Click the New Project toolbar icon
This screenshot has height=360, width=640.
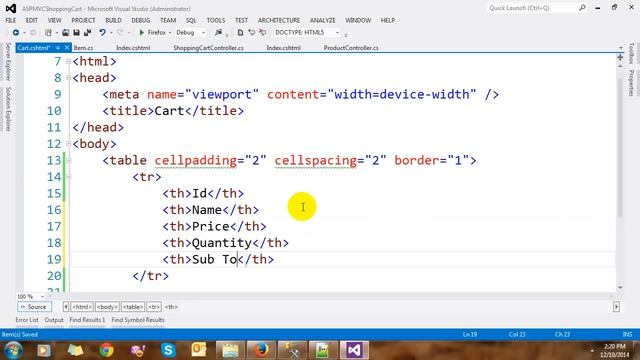(x=49, y=33)
